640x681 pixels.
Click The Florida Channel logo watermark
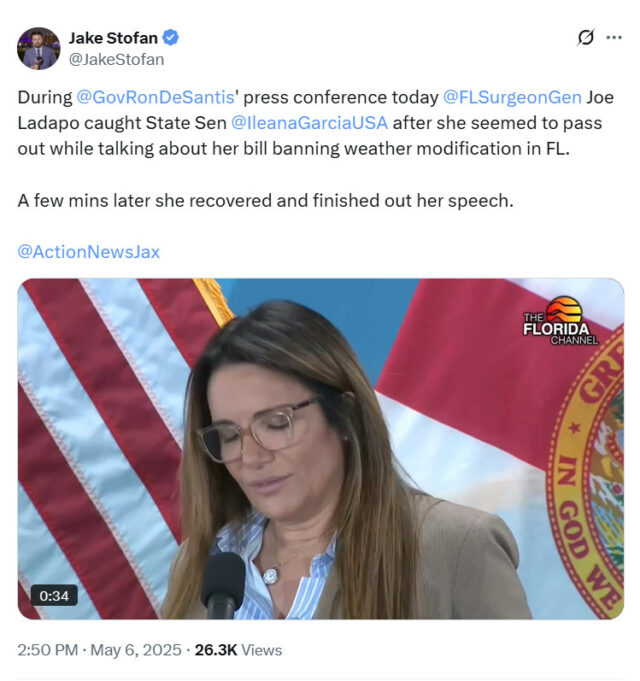coord(561,321)
